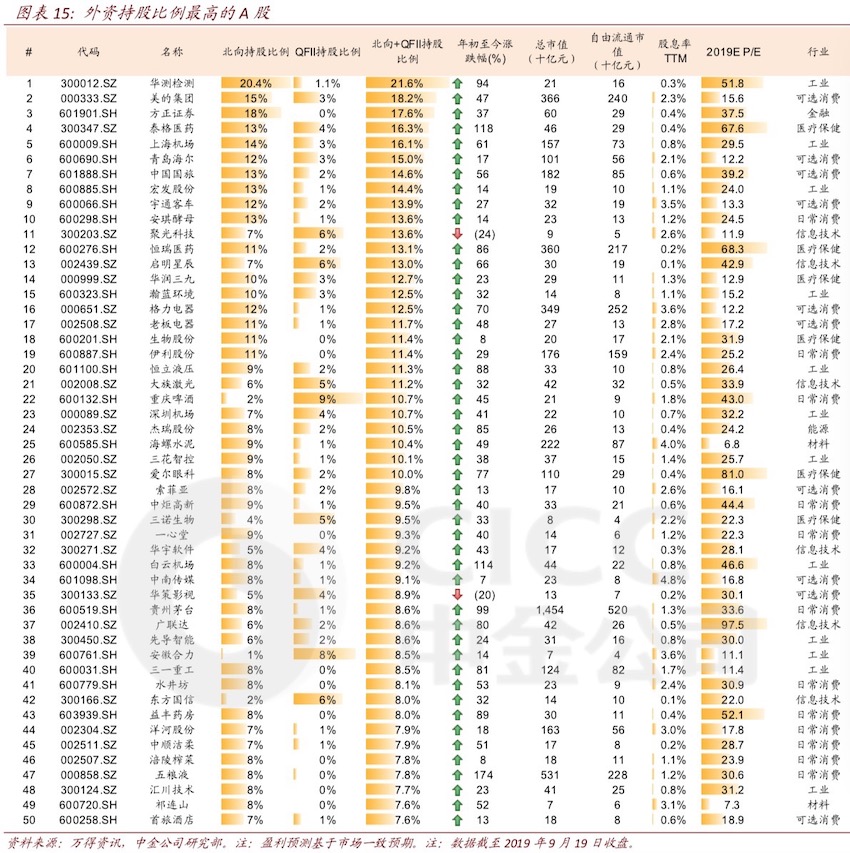Click the 174 year-to-date change value
850x853 pixels.
pyautogui.click(x=483, y=775)
